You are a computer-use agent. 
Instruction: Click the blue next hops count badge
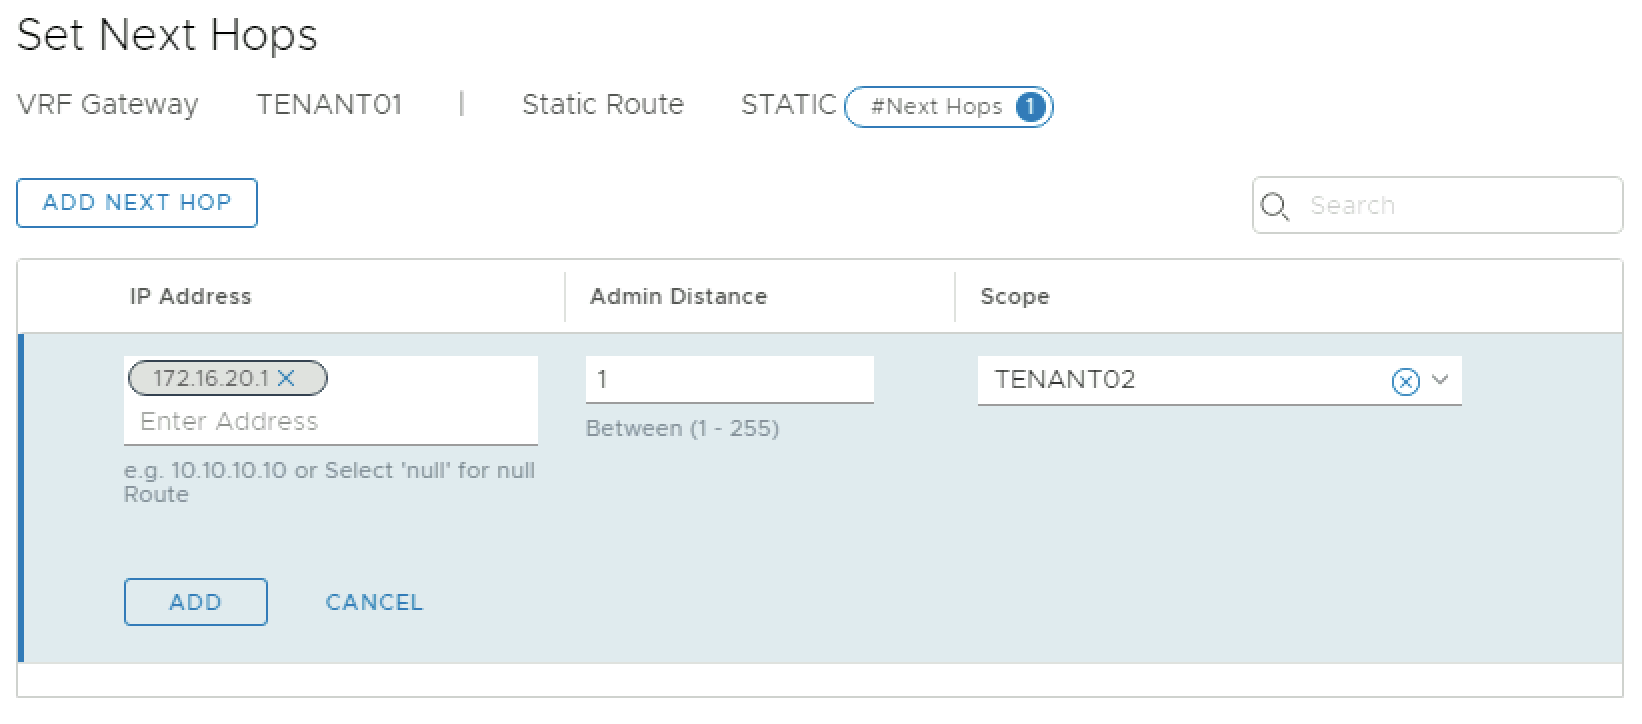[1030, 107]
